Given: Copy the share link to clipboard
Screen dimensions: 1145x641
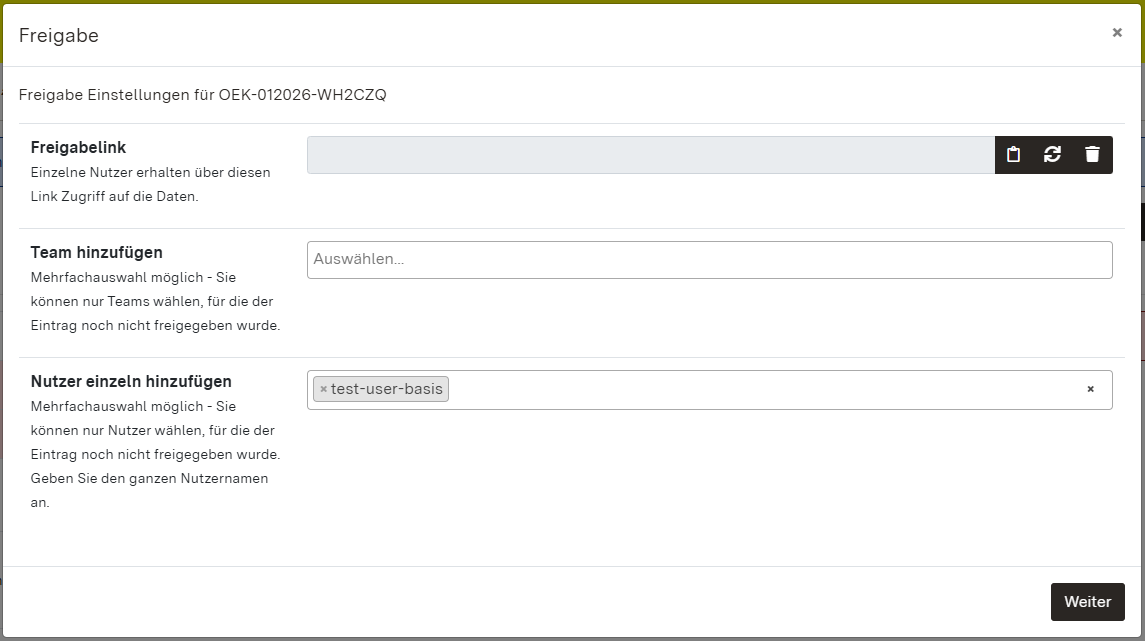Looking at the screenshot, I should click(x=1014, y=155).
